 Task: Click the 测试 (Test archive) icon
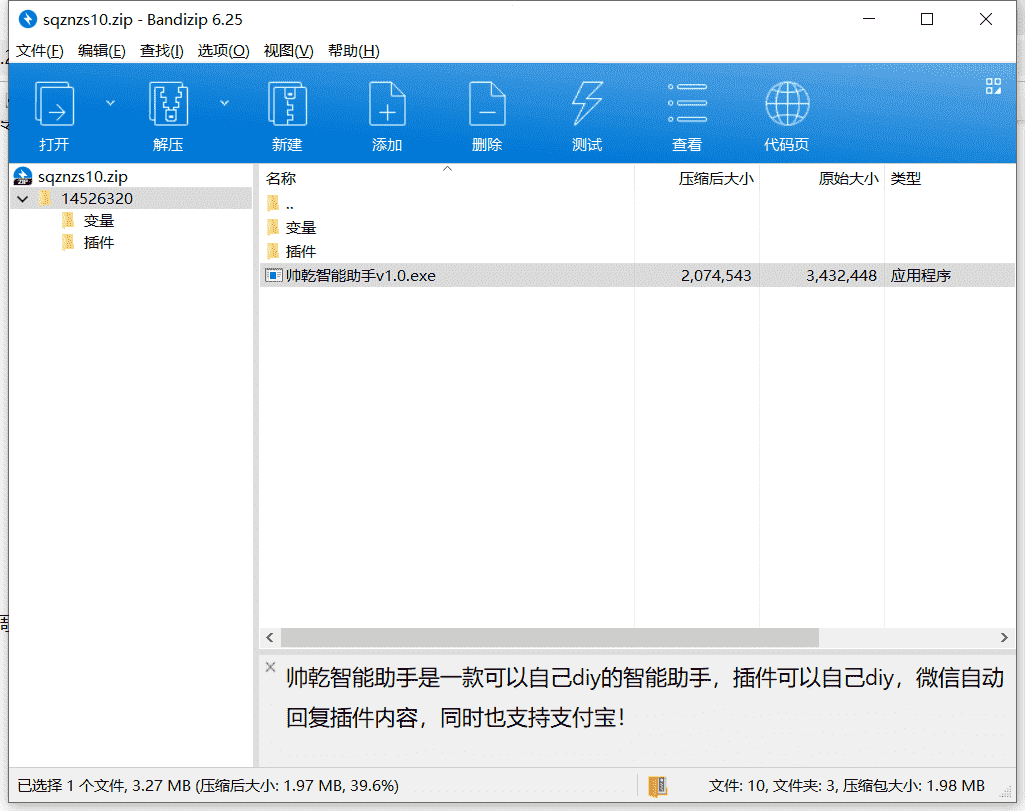click(x=587, y=104)
